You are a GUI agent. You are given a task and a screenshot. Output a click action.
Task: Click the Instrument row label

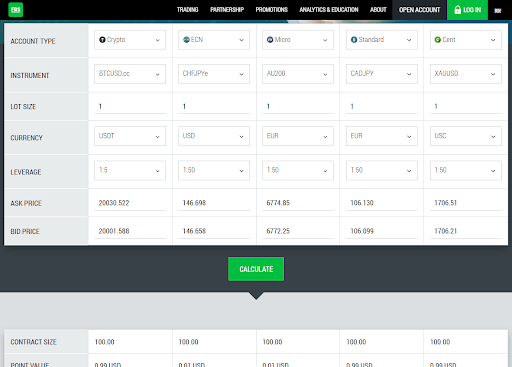click(30, 76)
